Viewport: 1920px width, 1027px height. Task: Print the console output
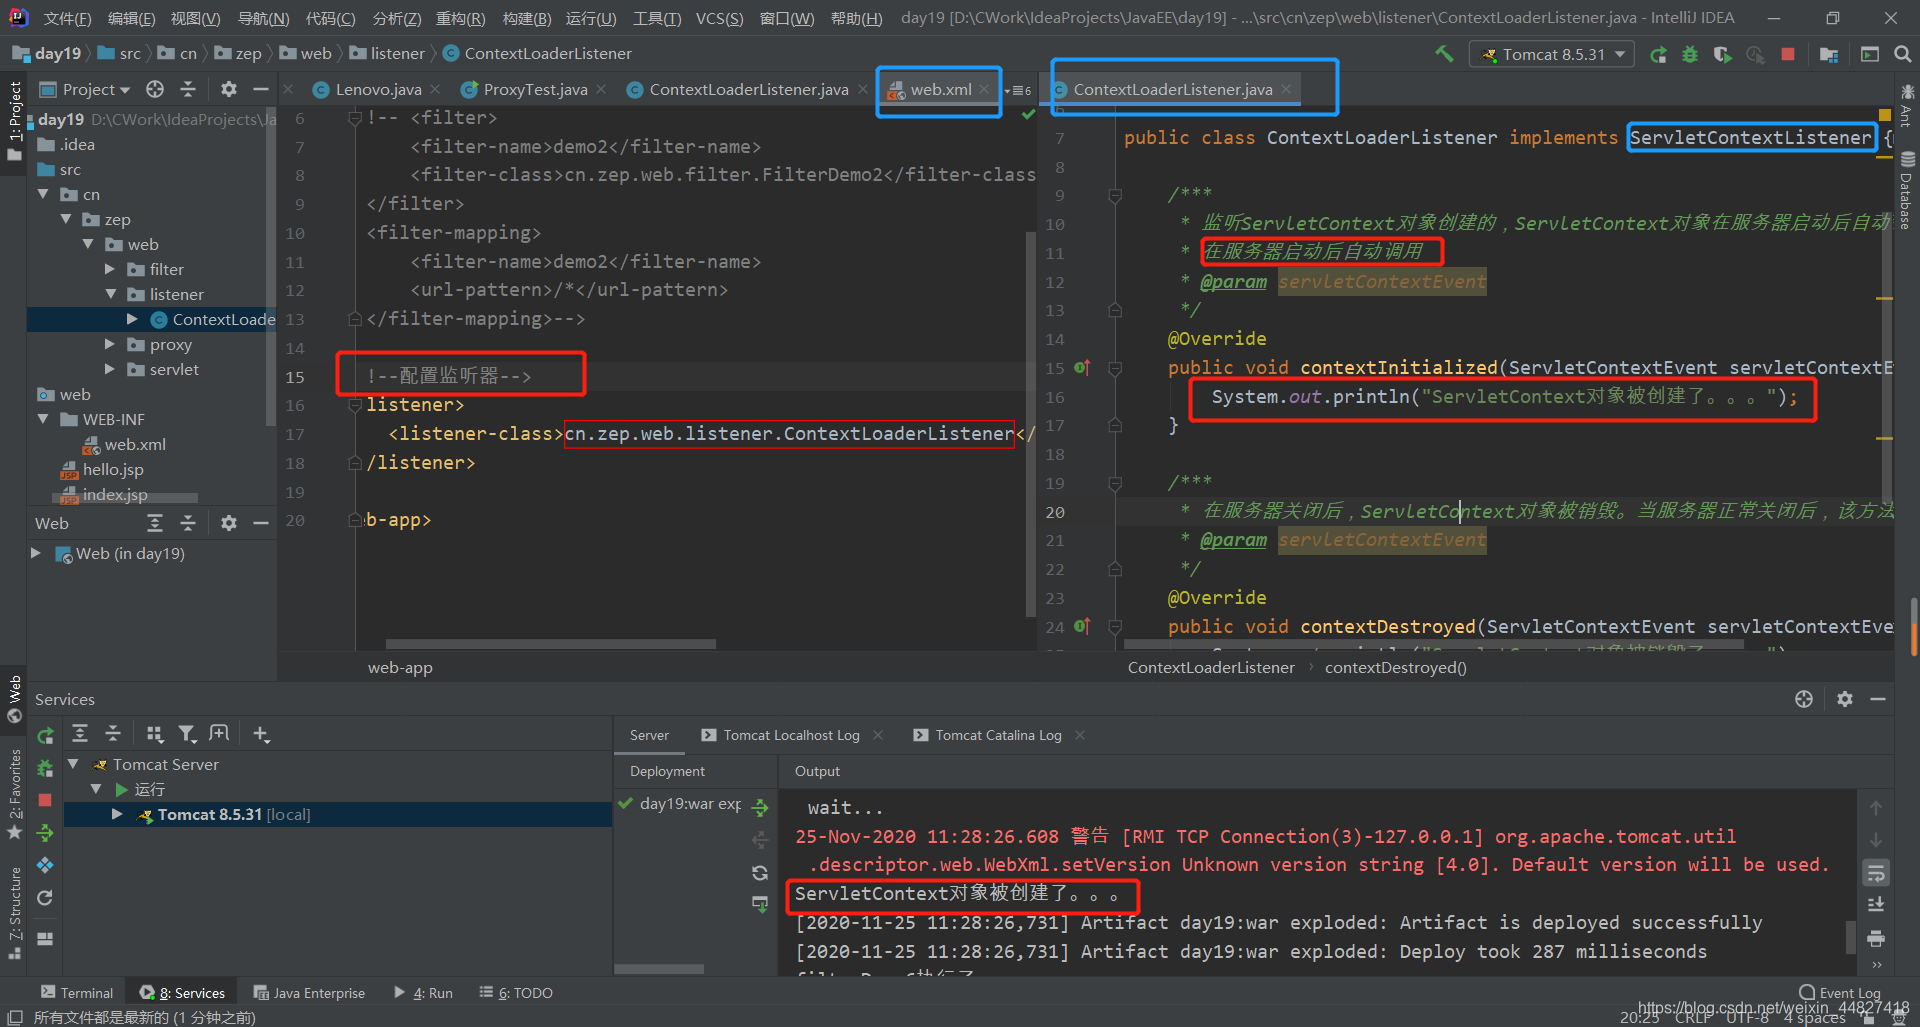(1876, 938)
